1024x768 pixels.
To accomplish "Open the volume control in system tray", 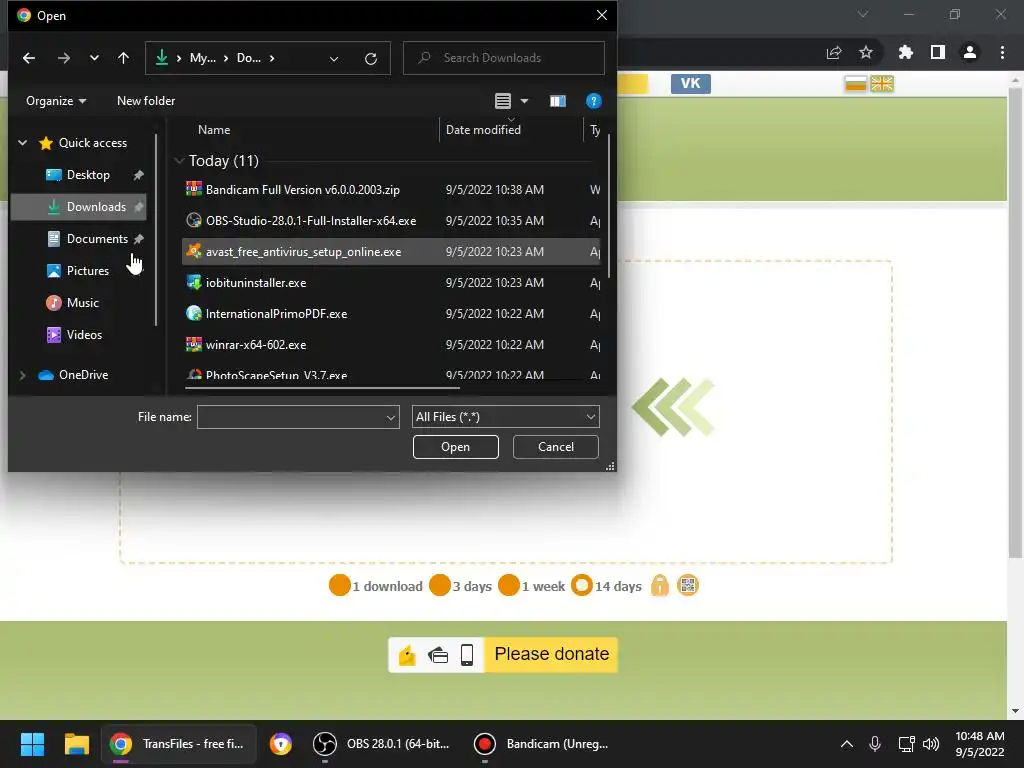I will [931, 744].
